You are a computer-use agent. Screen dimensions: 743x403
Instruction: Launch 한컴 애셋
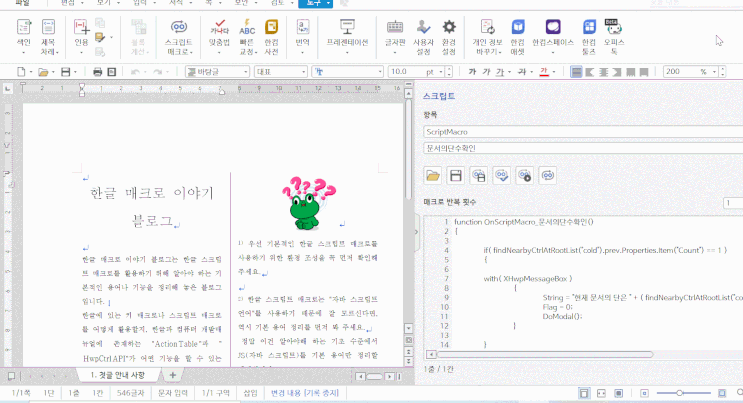pos(517,37)
